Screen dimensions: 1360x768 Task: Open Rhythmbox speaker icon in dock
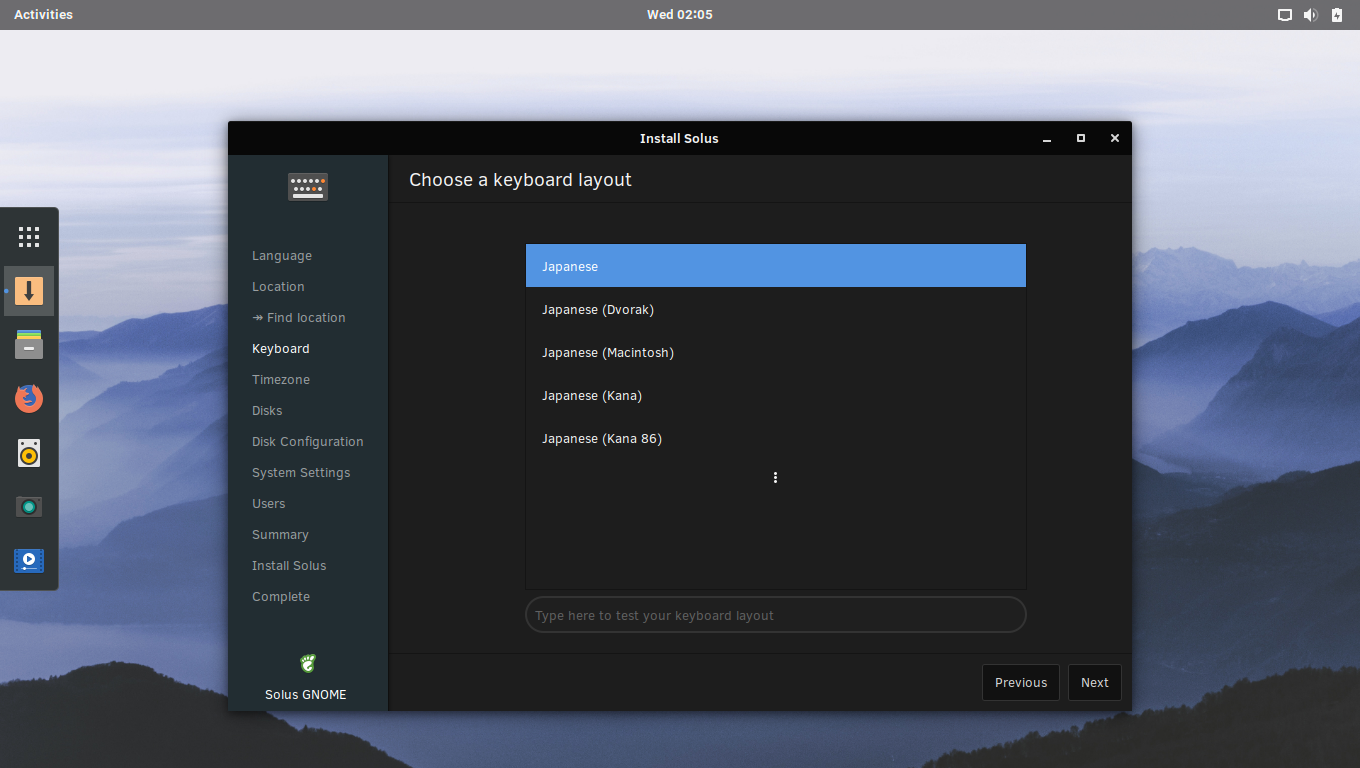29,453
